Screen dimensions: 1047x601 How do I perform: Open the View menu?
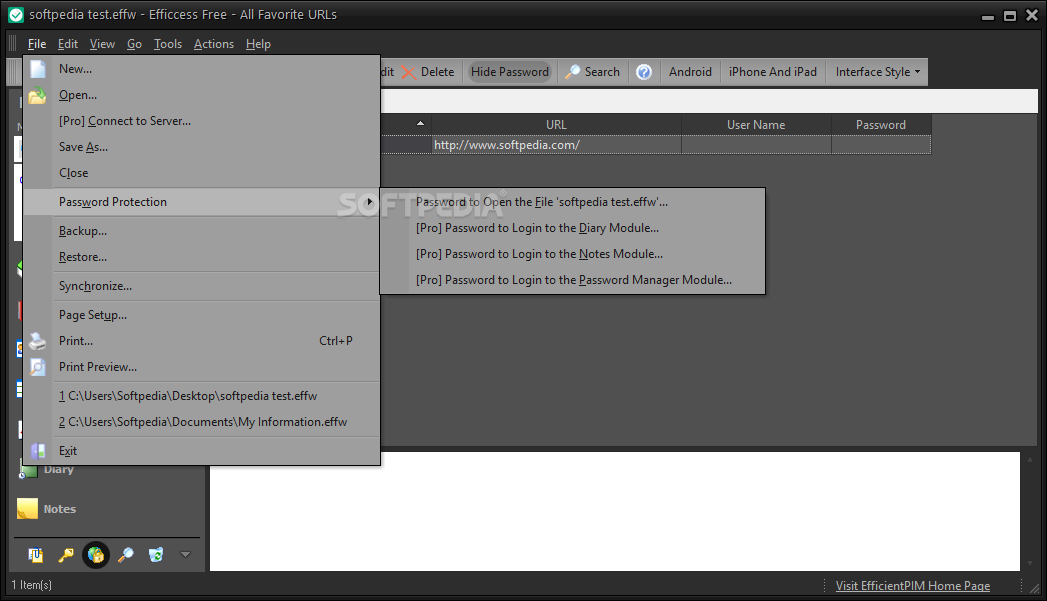(x=102, y=44)
